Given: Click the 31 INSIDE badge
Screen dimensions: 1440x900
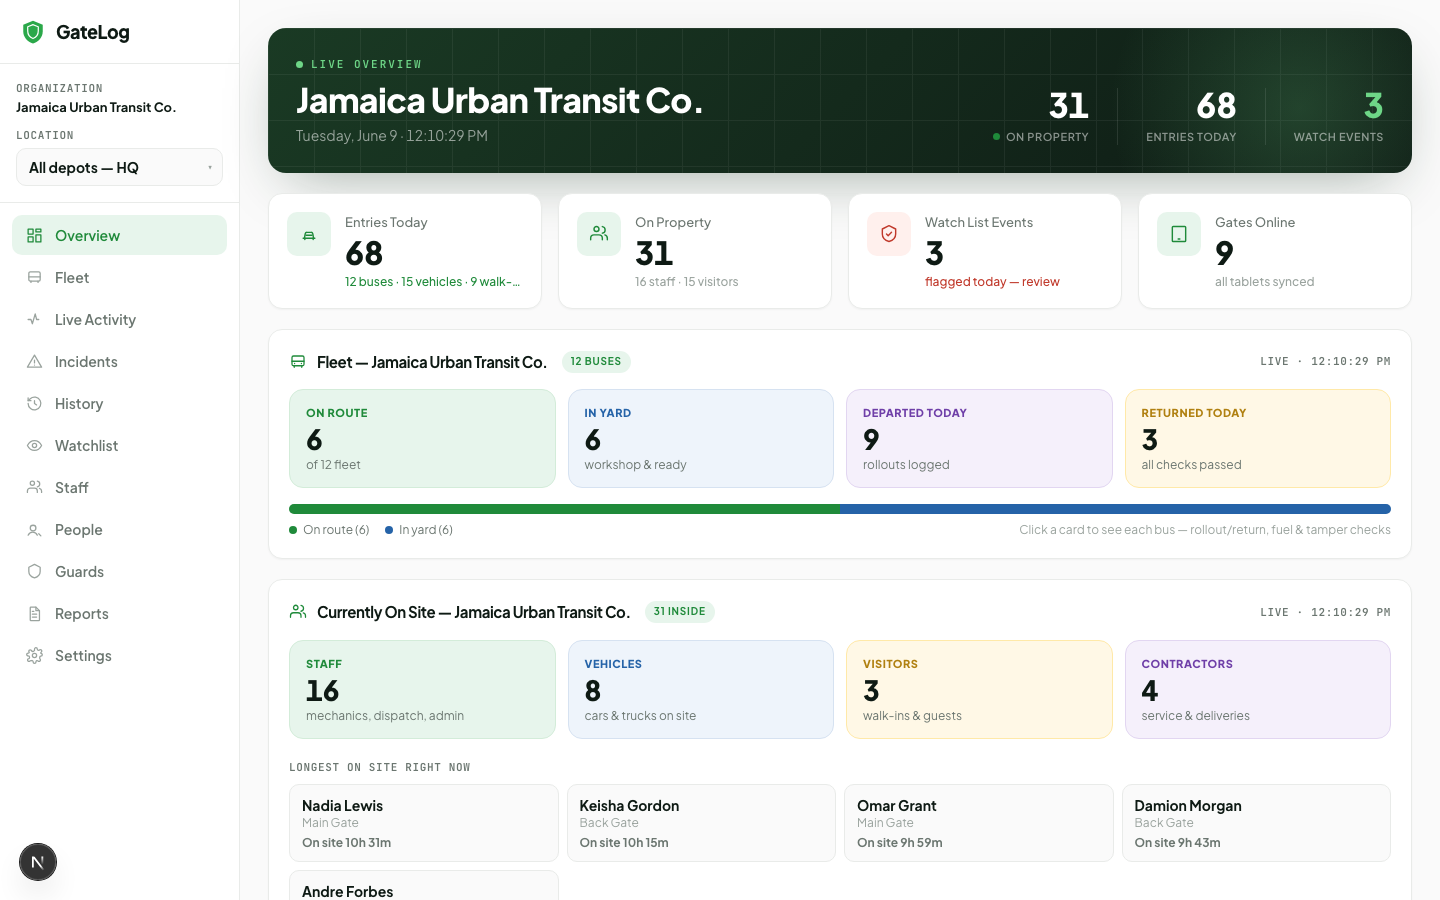Looking at the screenshot, I should click(x=680, y=612).
